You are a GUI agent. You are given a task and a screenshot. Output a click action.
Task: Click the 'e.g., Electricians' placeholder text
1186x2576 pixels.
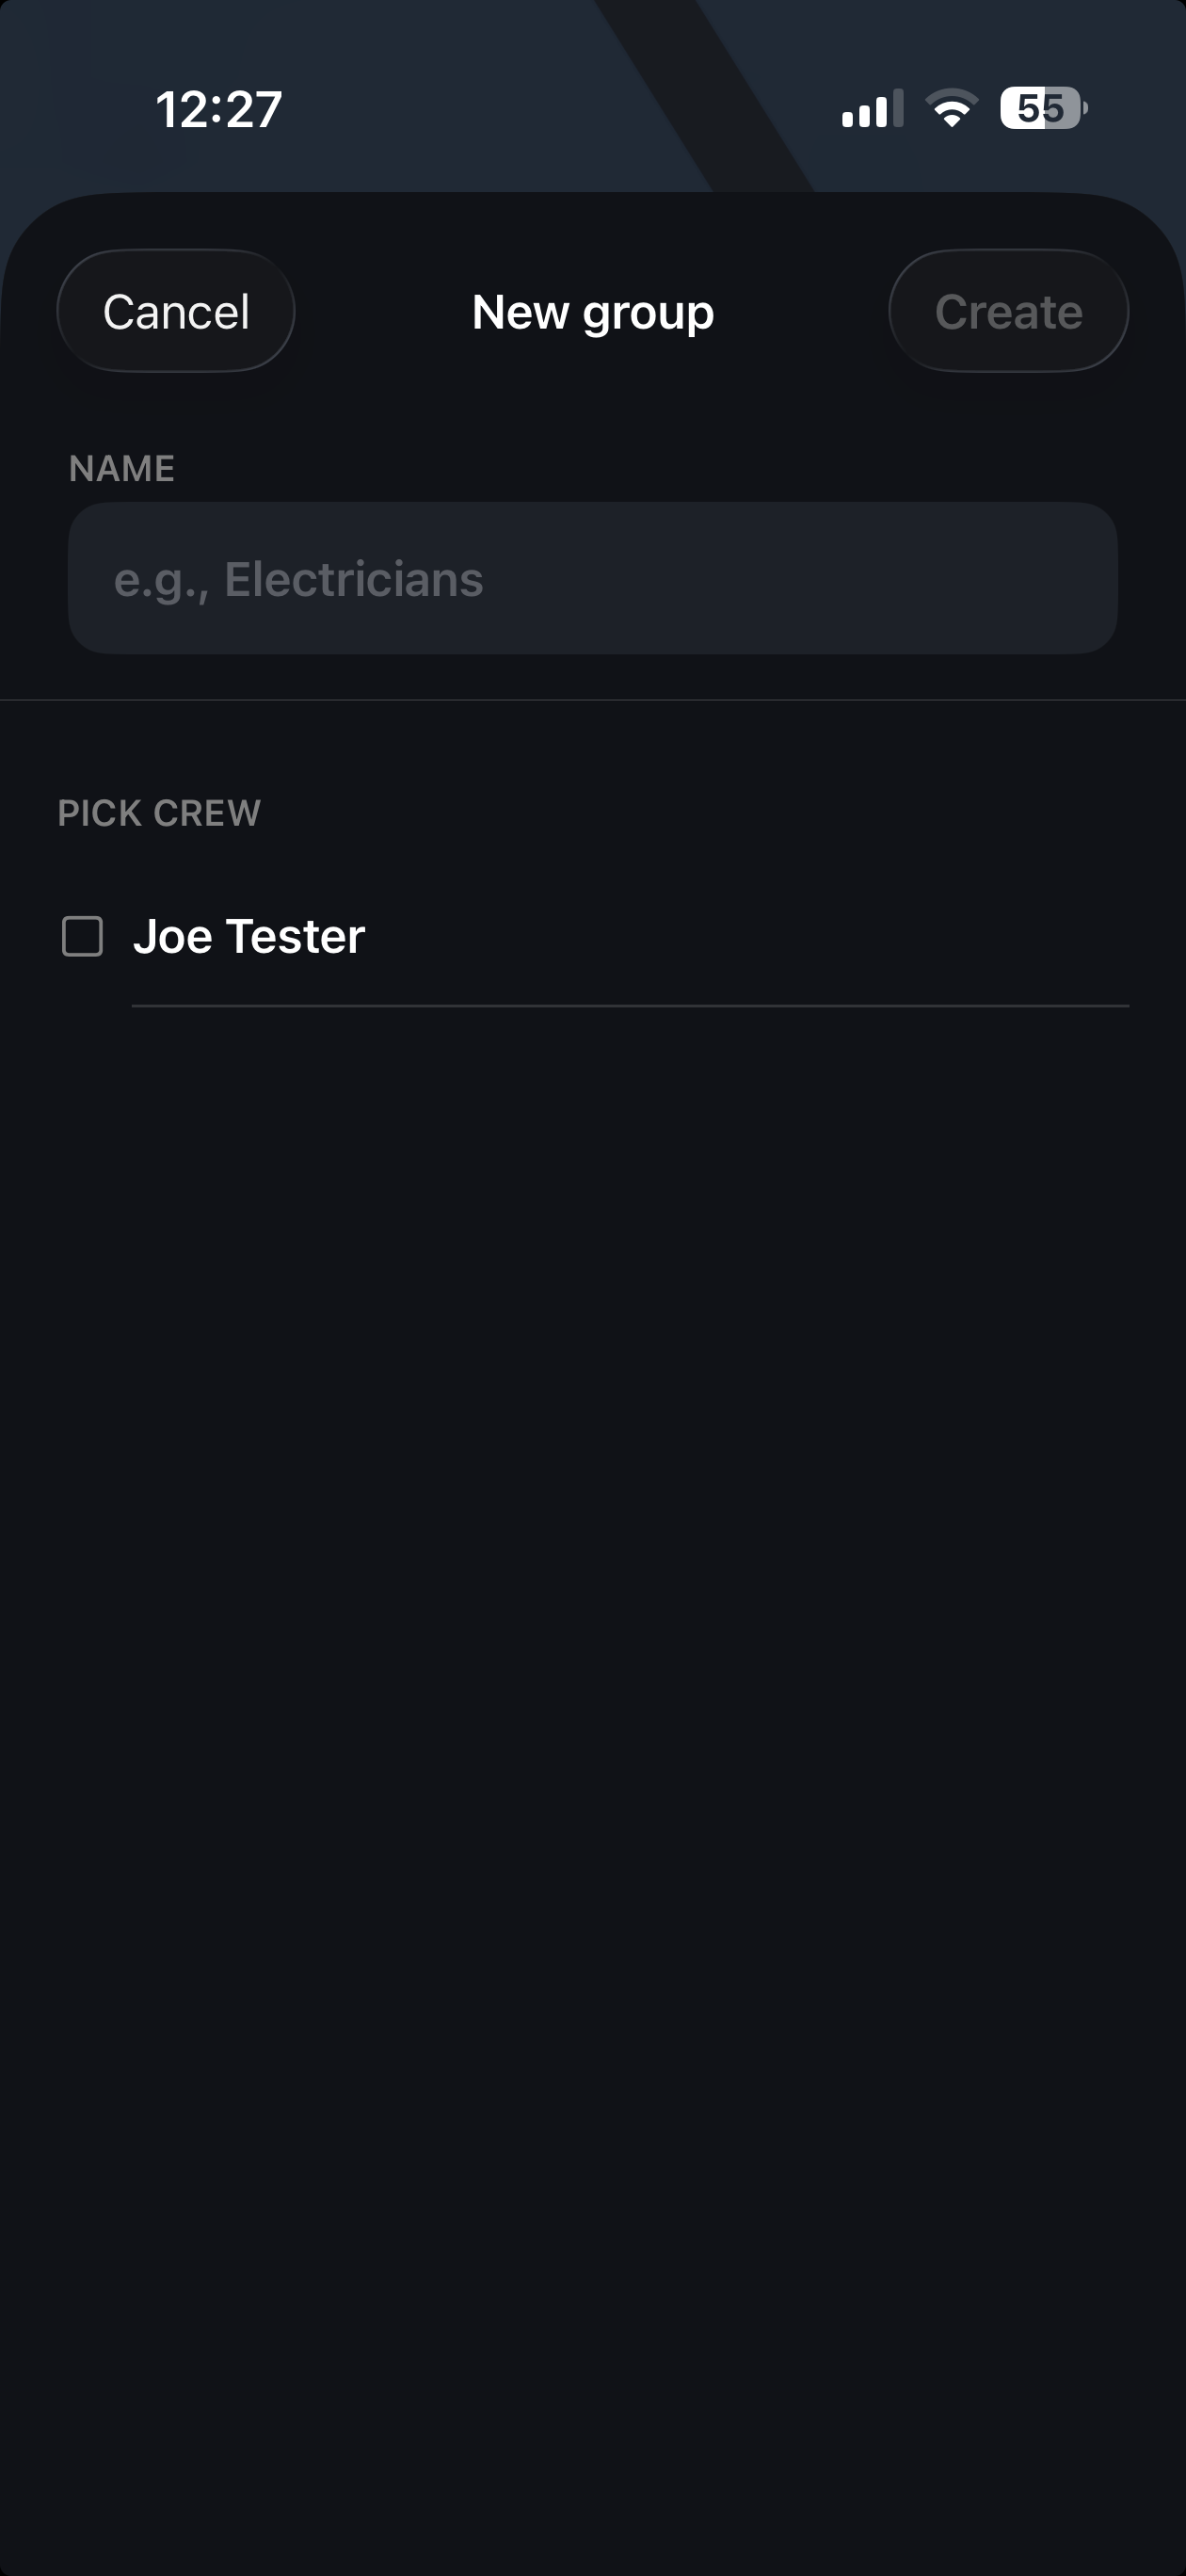pyautogui.click(x=298, y=580)
